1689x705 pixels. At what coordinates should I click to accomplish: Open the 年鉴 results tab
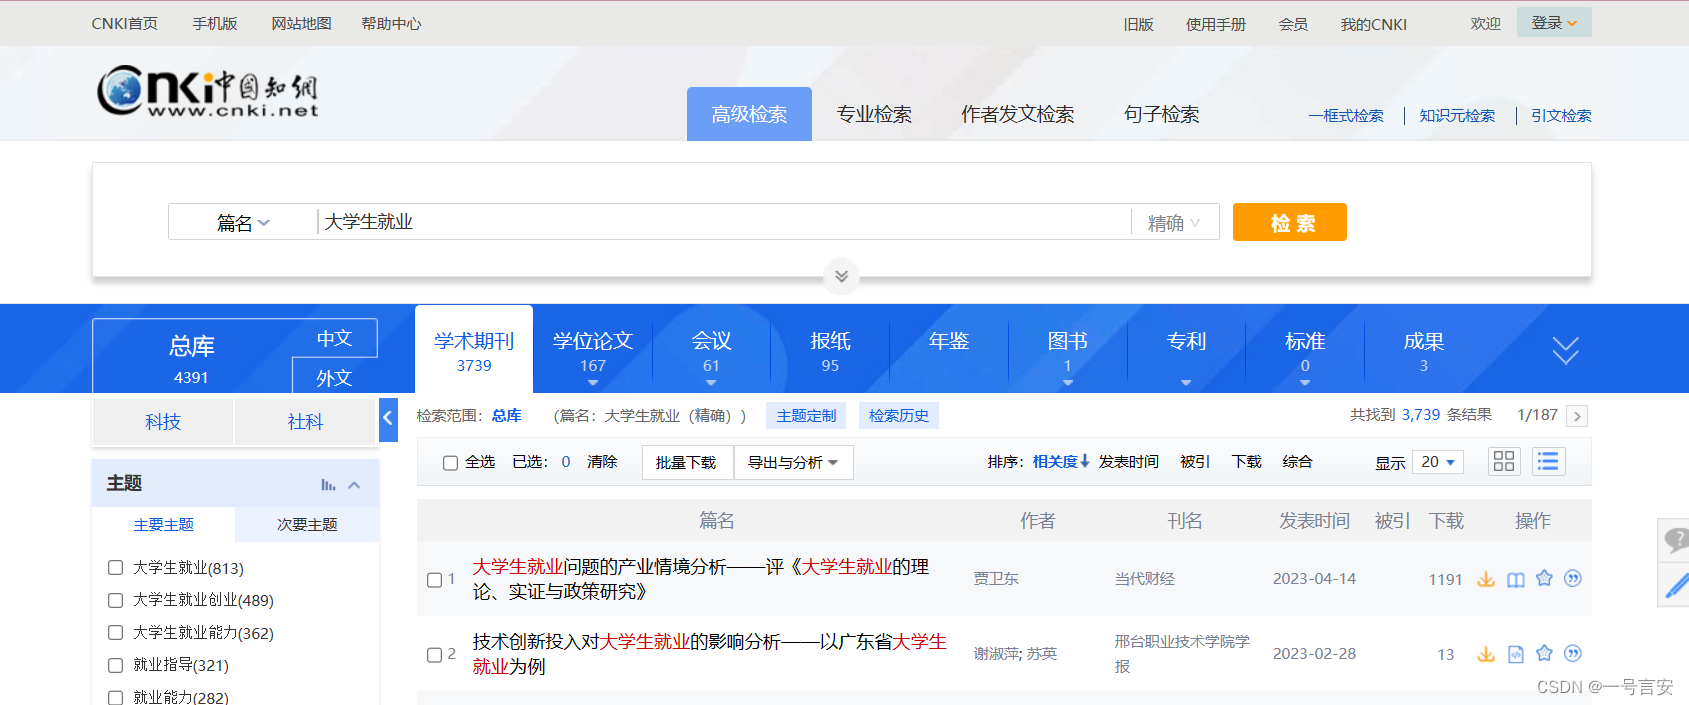(x=949, y=342)
